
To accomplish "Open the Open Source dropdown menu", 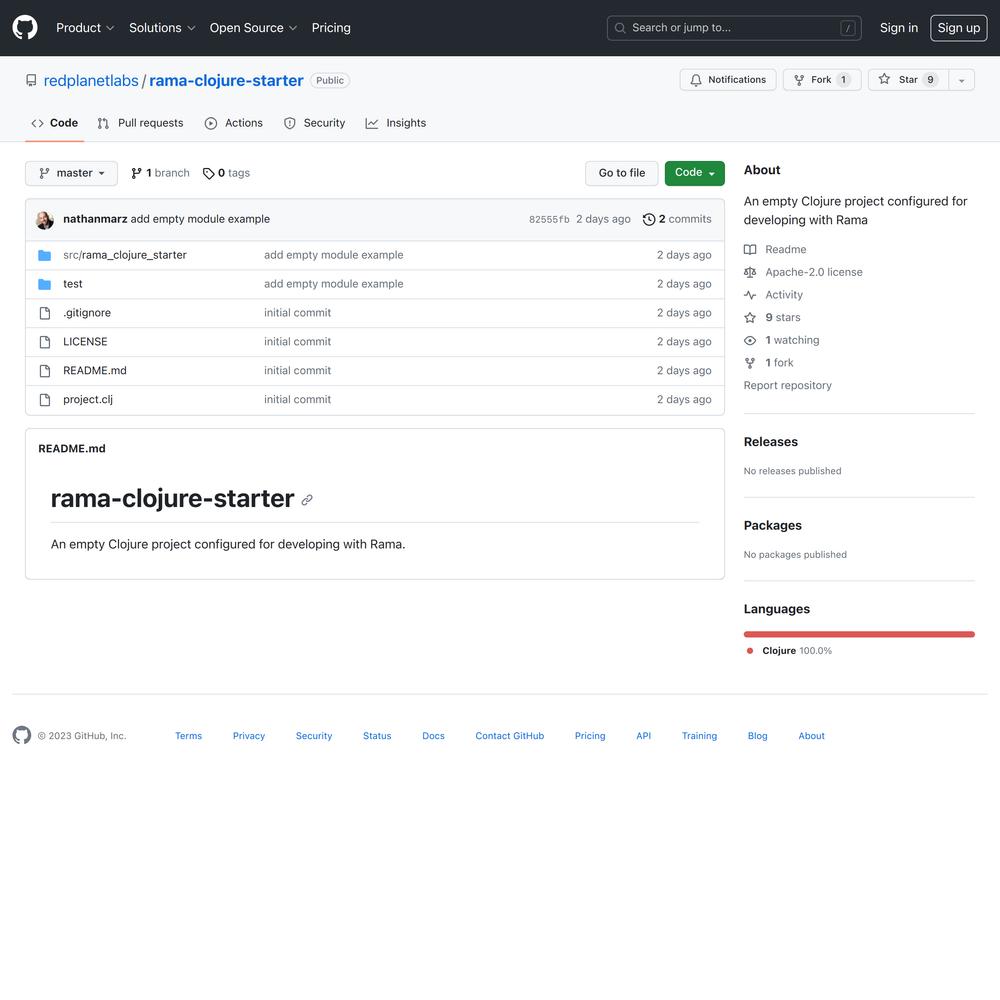I will [253, 28].
